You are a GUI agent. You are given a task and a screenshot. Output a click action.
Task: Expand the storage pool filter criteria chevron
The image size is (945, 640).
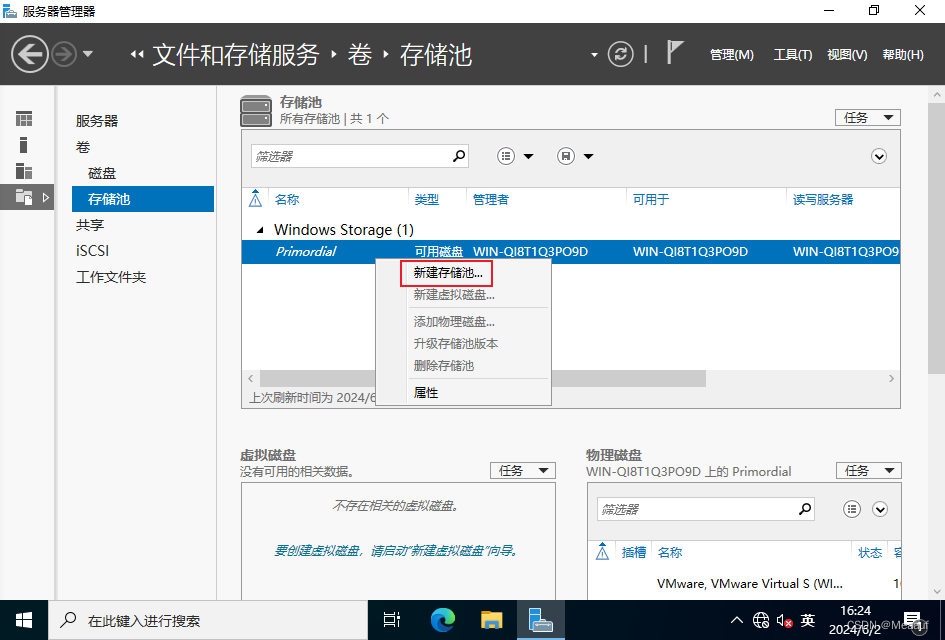(x=879, y=157)
